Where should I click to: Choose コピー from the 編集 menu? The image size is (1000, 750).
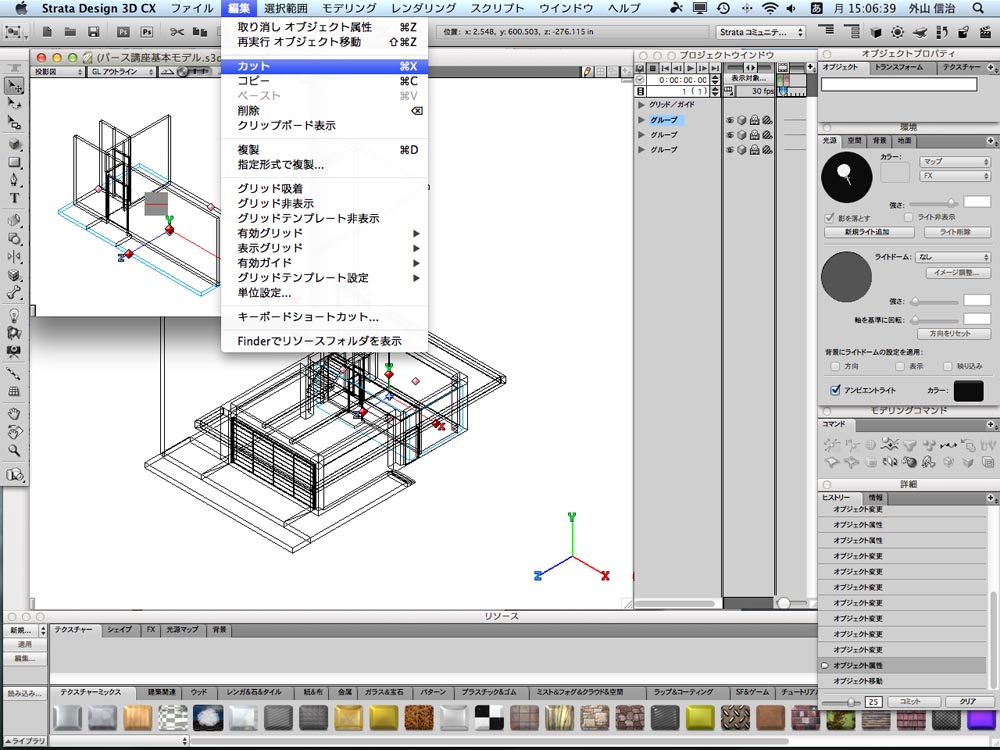click(x=325, y=81)
